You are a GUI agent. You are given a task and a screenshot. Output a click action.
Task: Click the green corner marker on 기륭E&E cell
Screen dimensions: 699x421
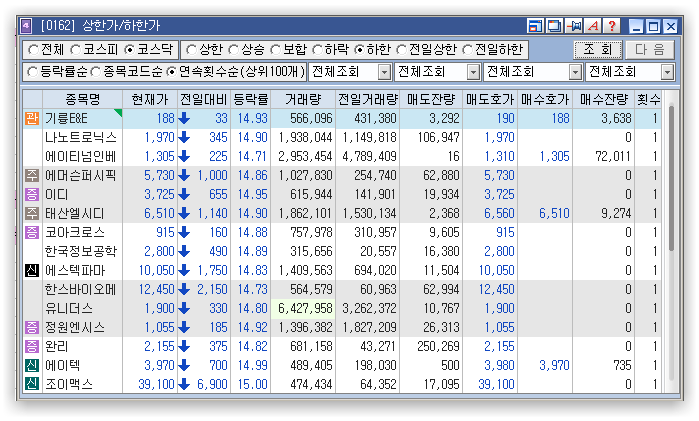coord(119,112)
